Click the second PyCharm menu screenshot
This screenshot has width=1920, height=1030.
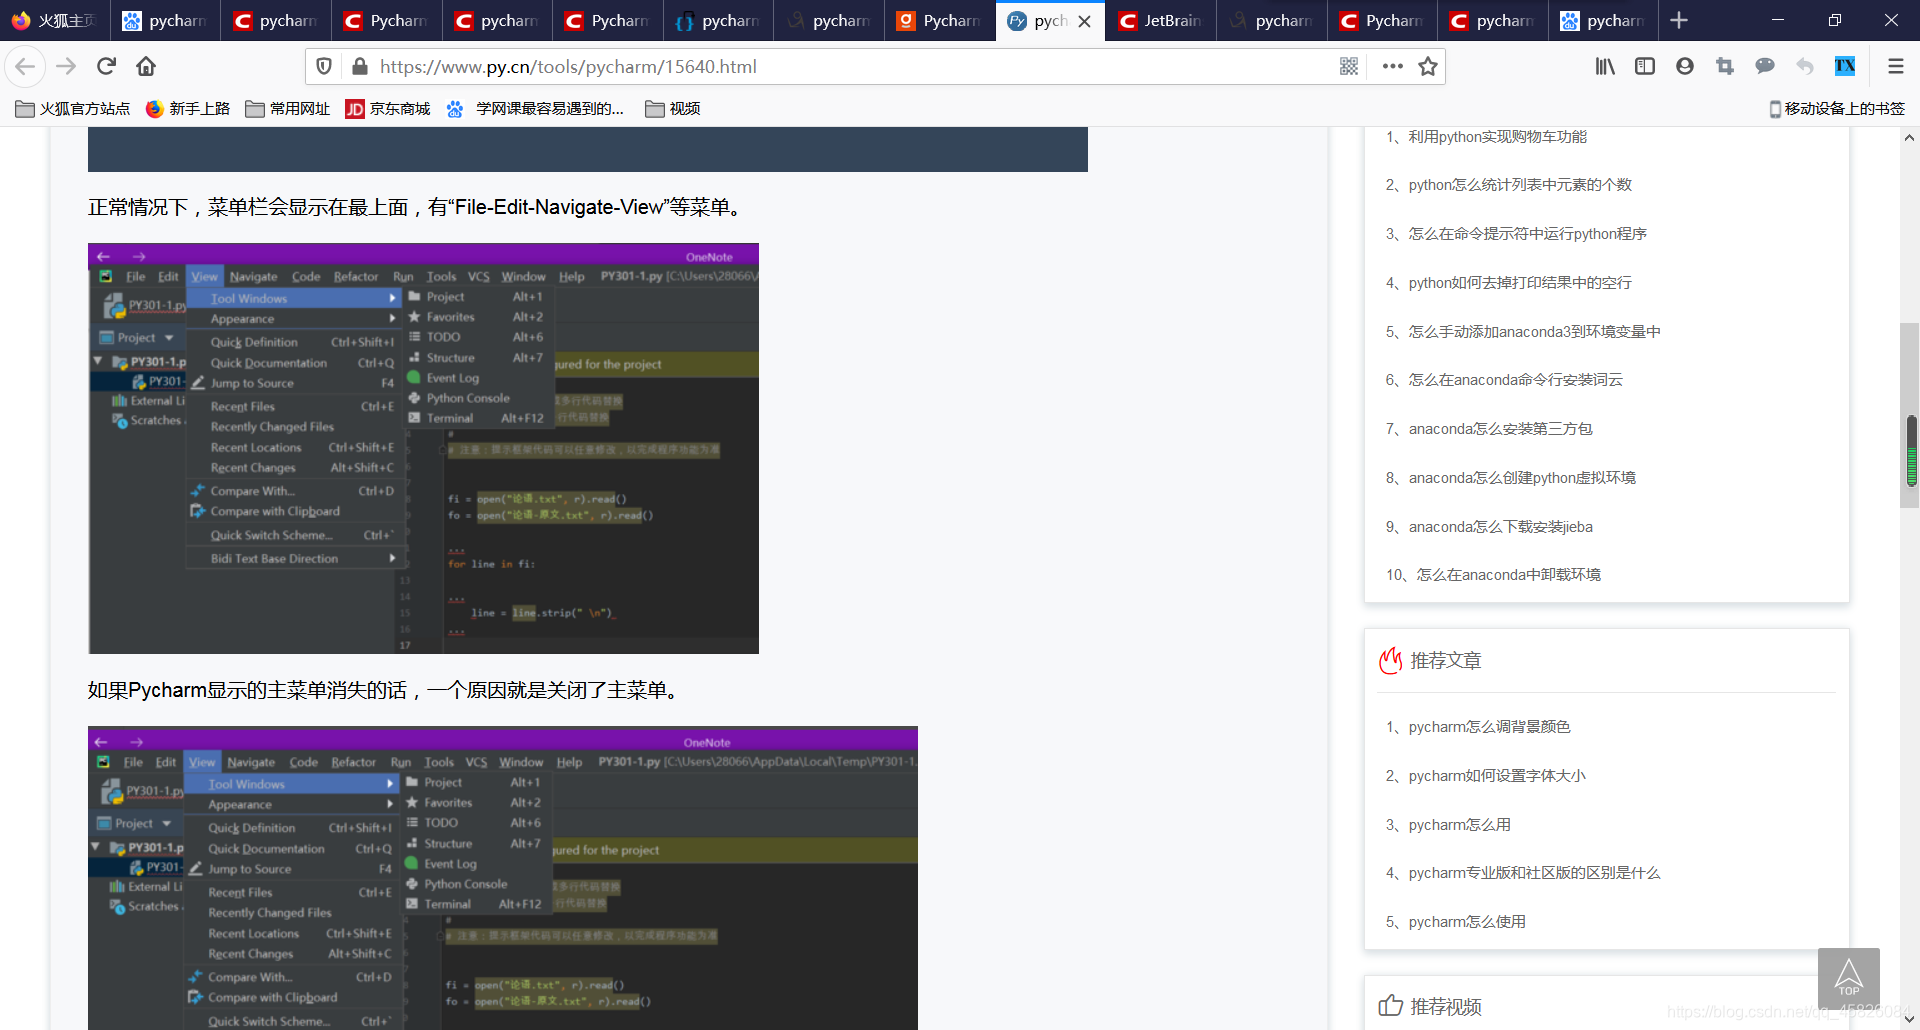coord(503,878)
